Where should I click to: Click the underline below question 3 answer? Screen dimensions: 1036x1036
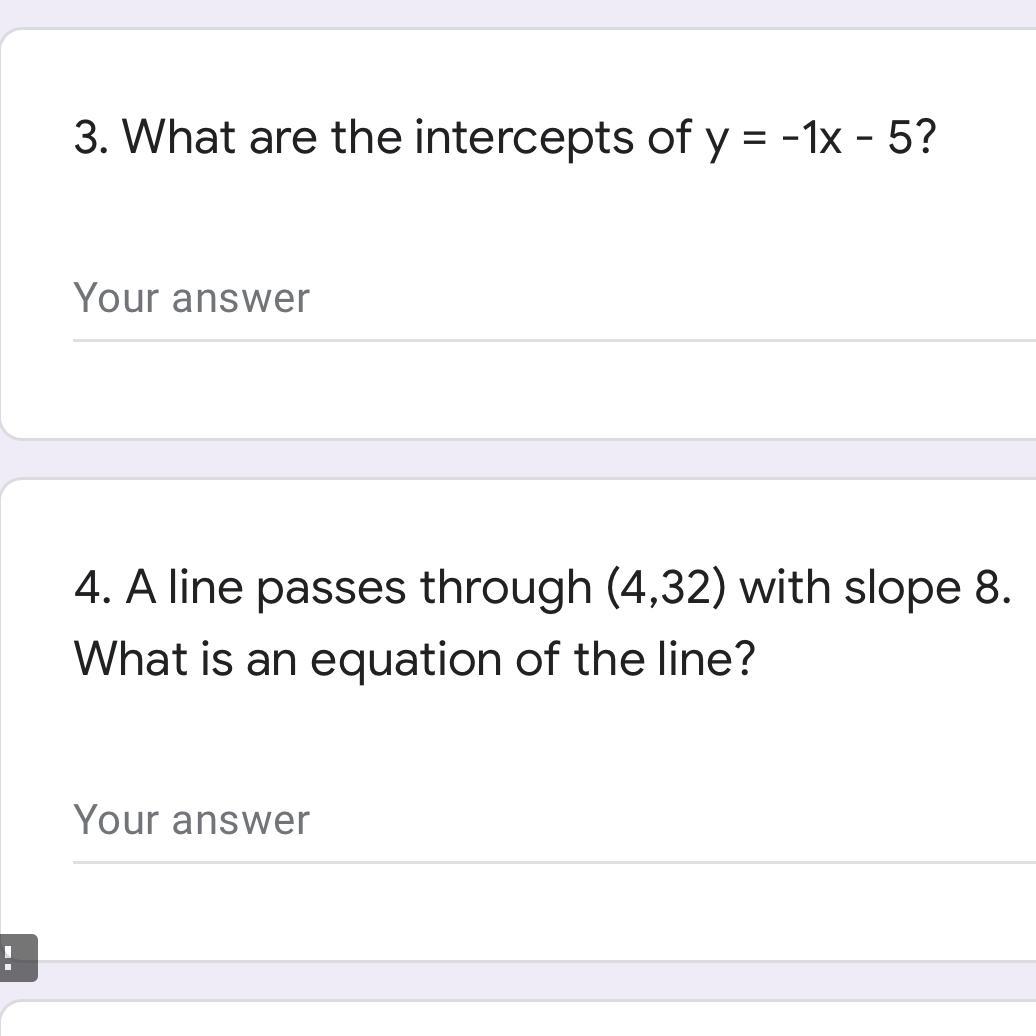pos(550,340)
